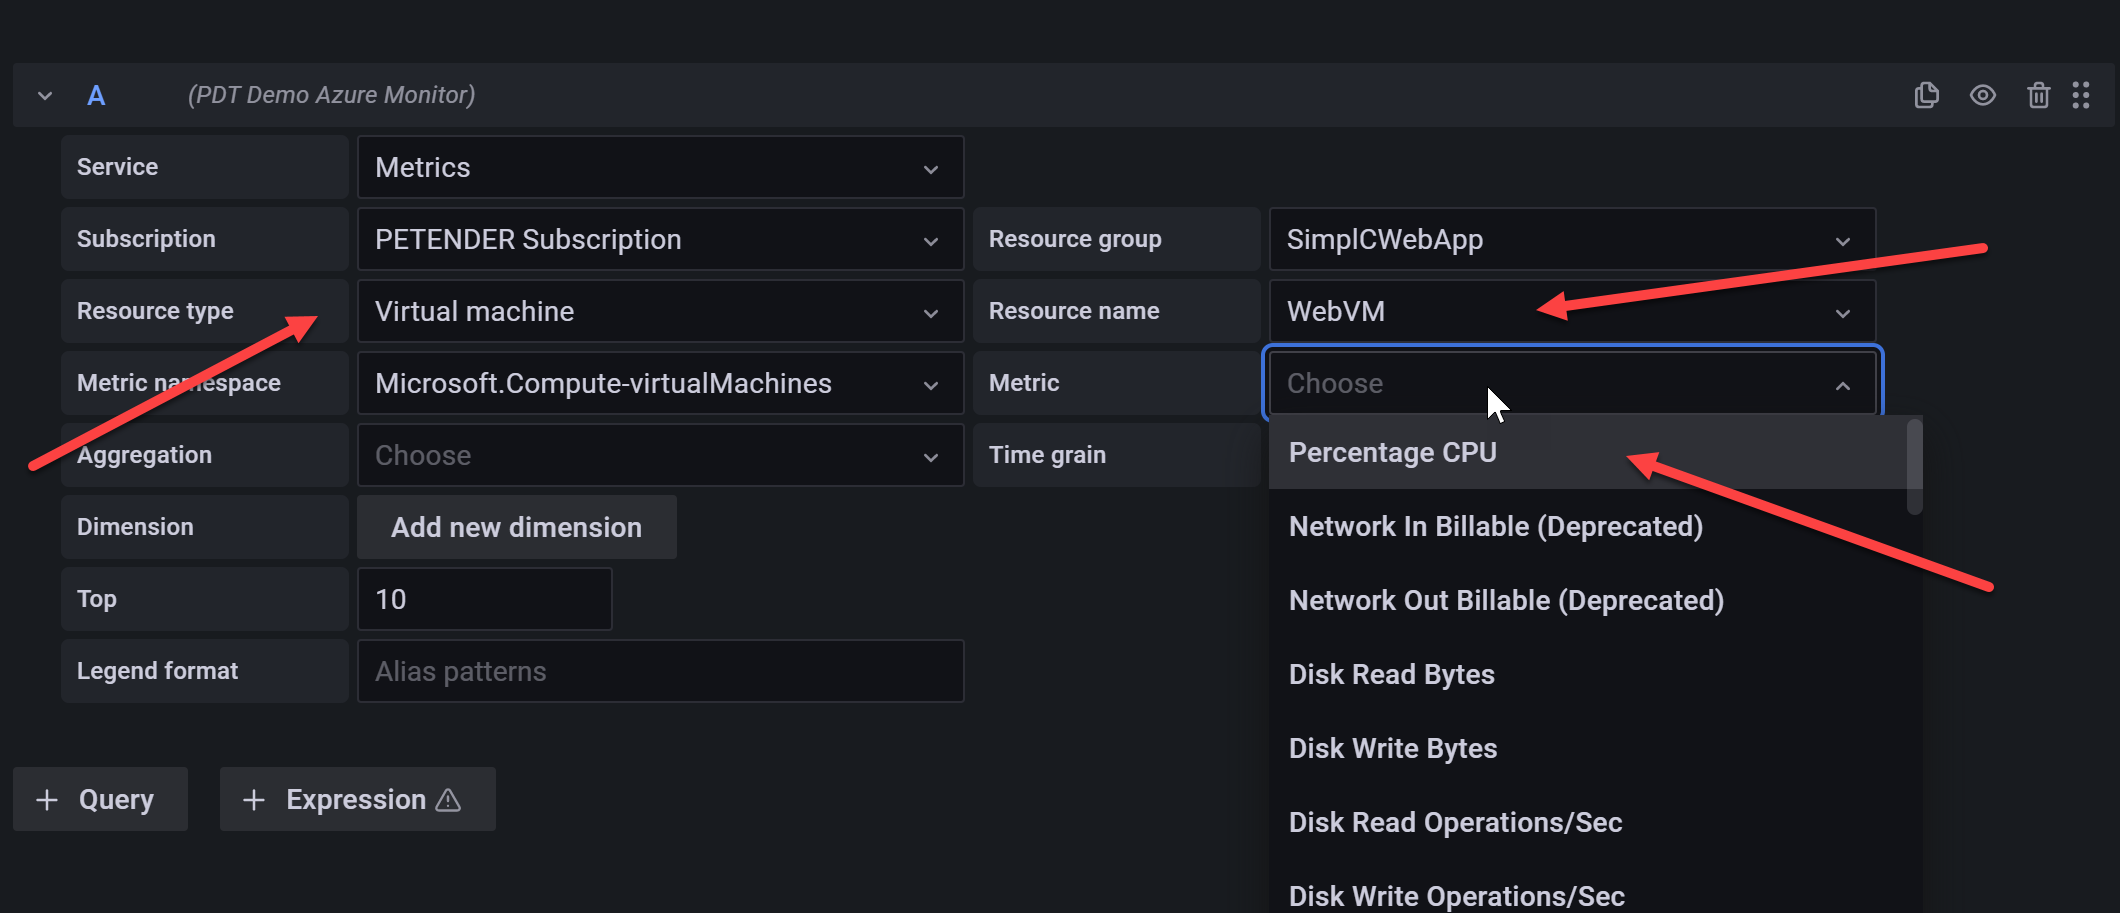Close the open Metric Choose dropdown

coord(1572,383)
